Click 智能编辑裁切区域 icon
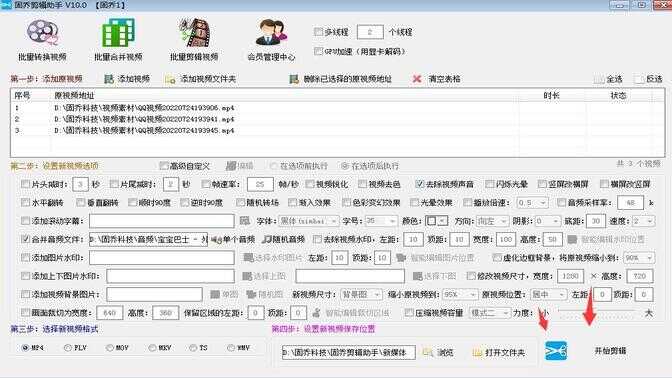672x378 pixels. (316, 313)
